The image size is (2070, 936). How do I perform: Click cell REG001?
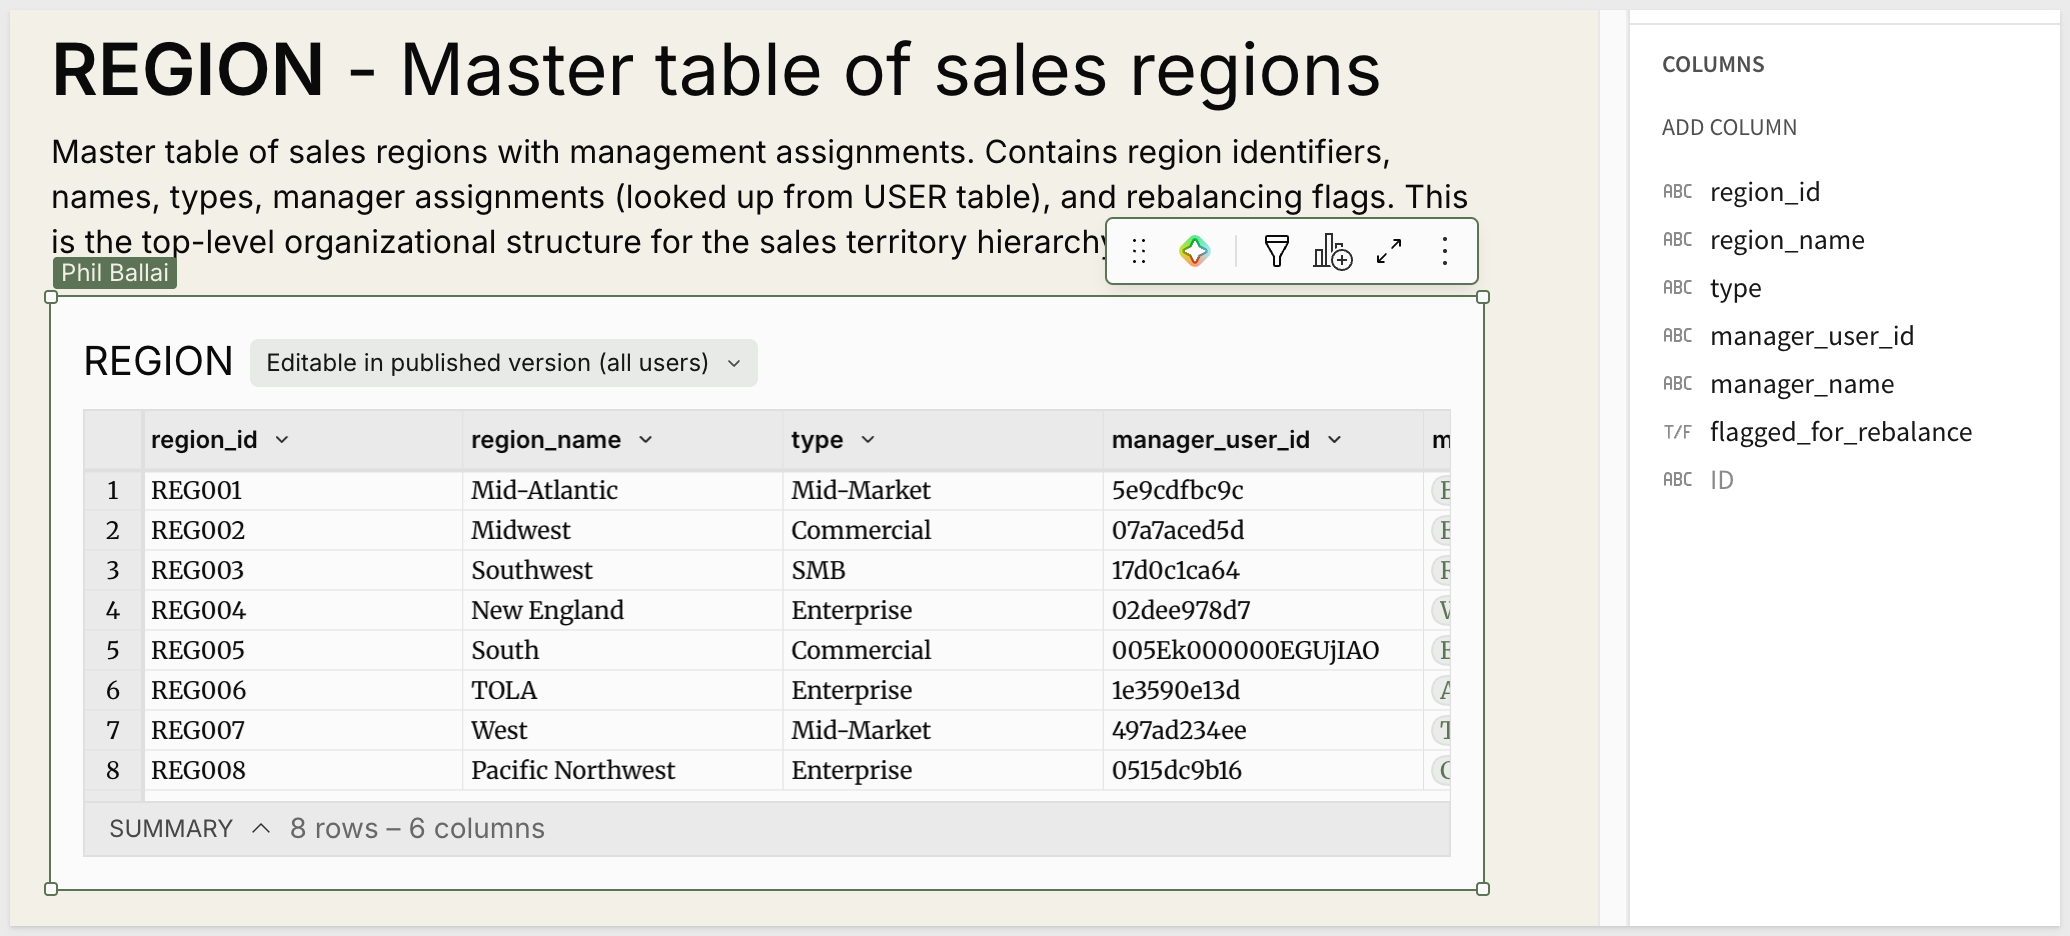[x=303, y=491]
